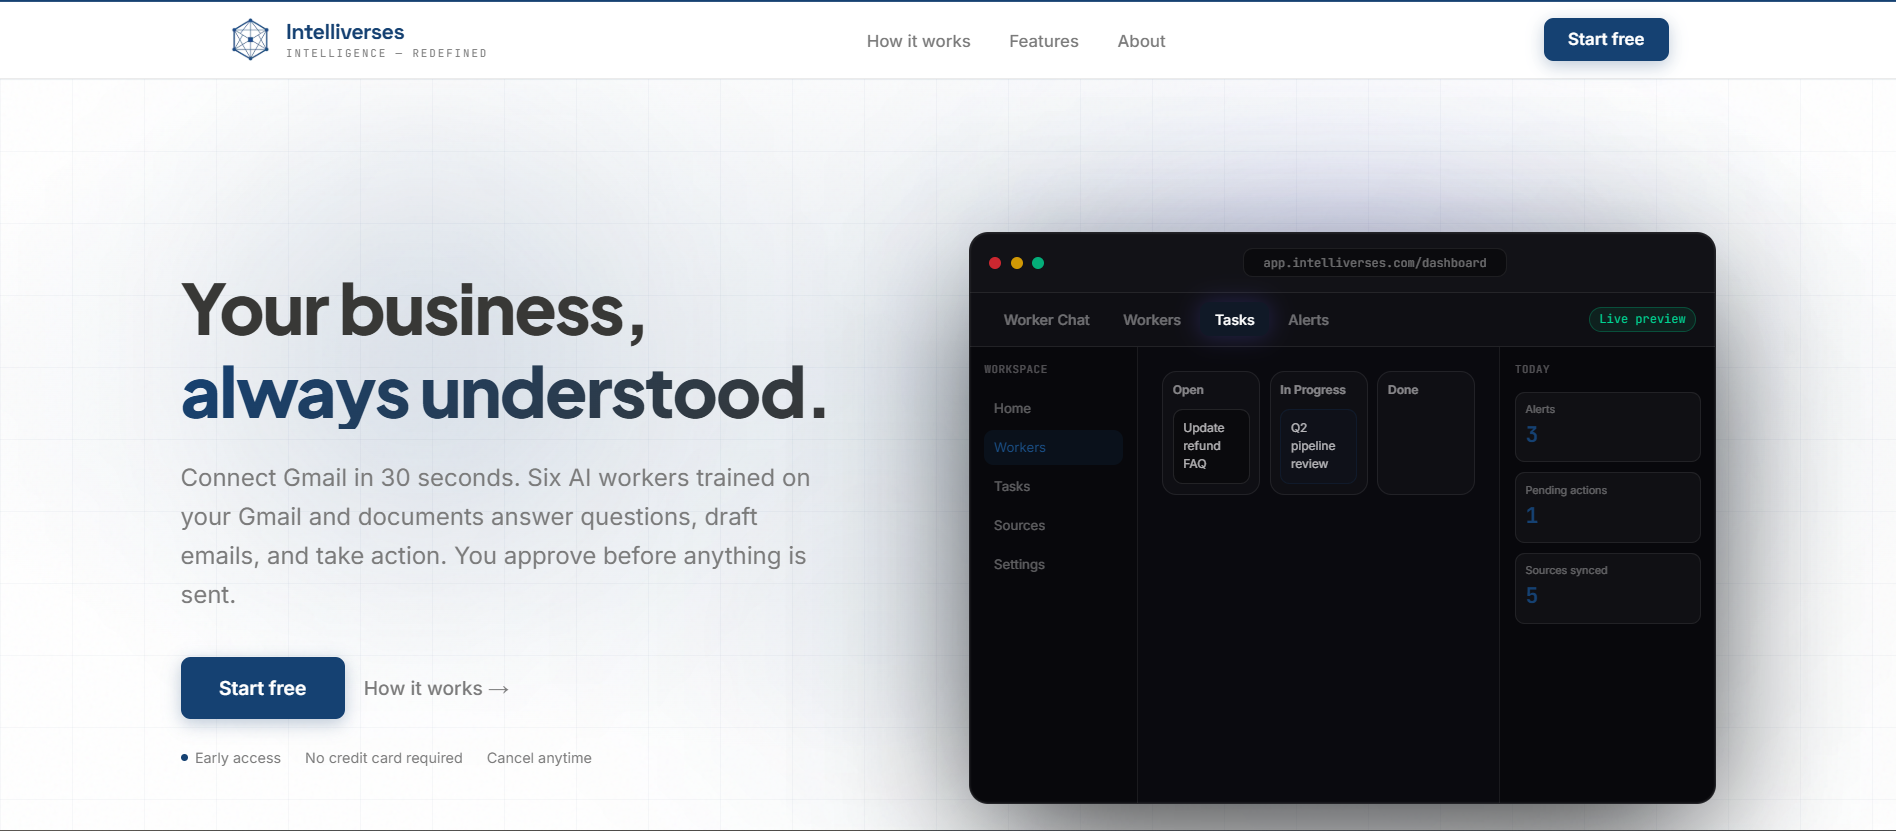Click the In Progress column header
The height and width of the screenshot is (831, 1896).
click(1313, 390)
